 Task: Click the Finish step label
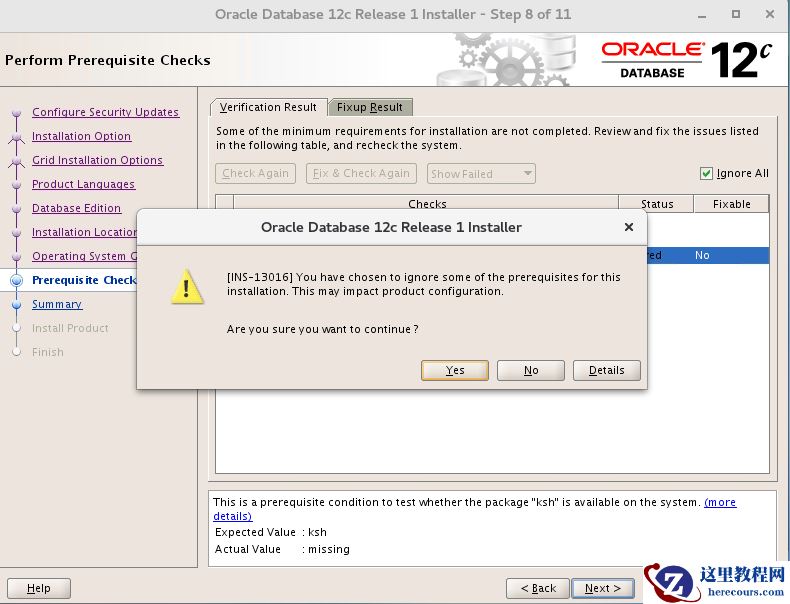pyautogui.click(x=48, y=352)
